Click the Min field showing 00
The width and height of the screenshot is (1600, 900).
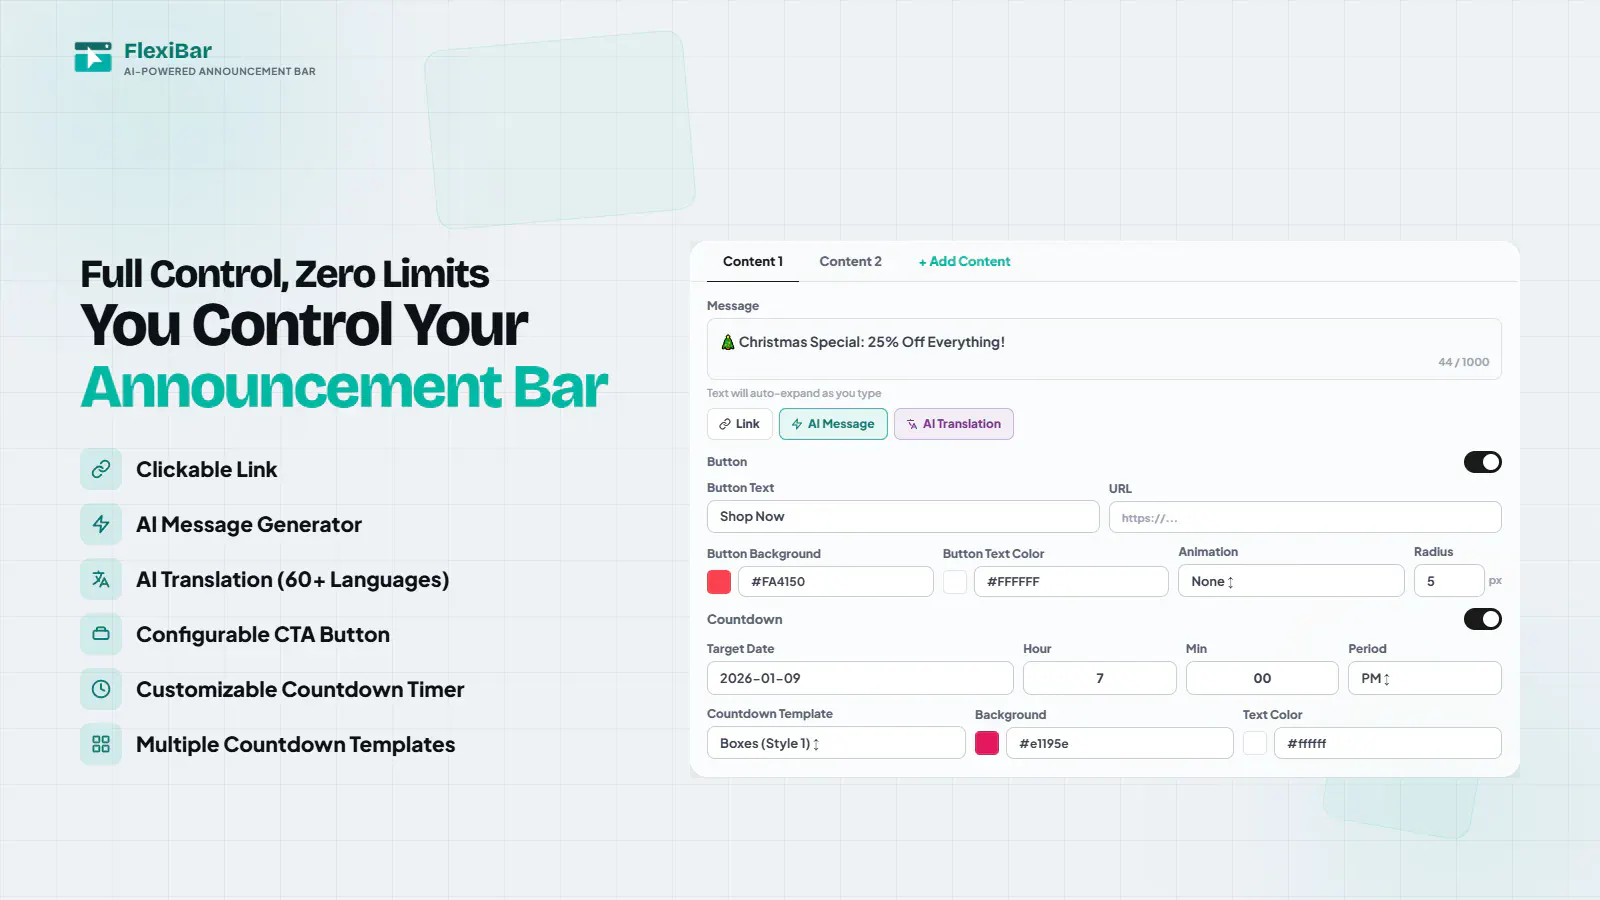click(1262, 678)
